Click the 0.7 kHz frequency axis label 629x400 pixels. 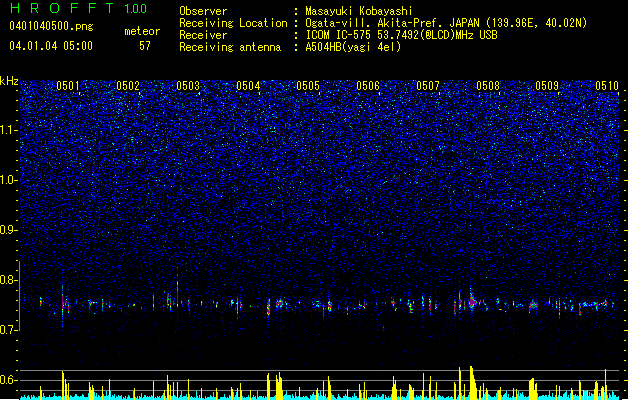9,330
